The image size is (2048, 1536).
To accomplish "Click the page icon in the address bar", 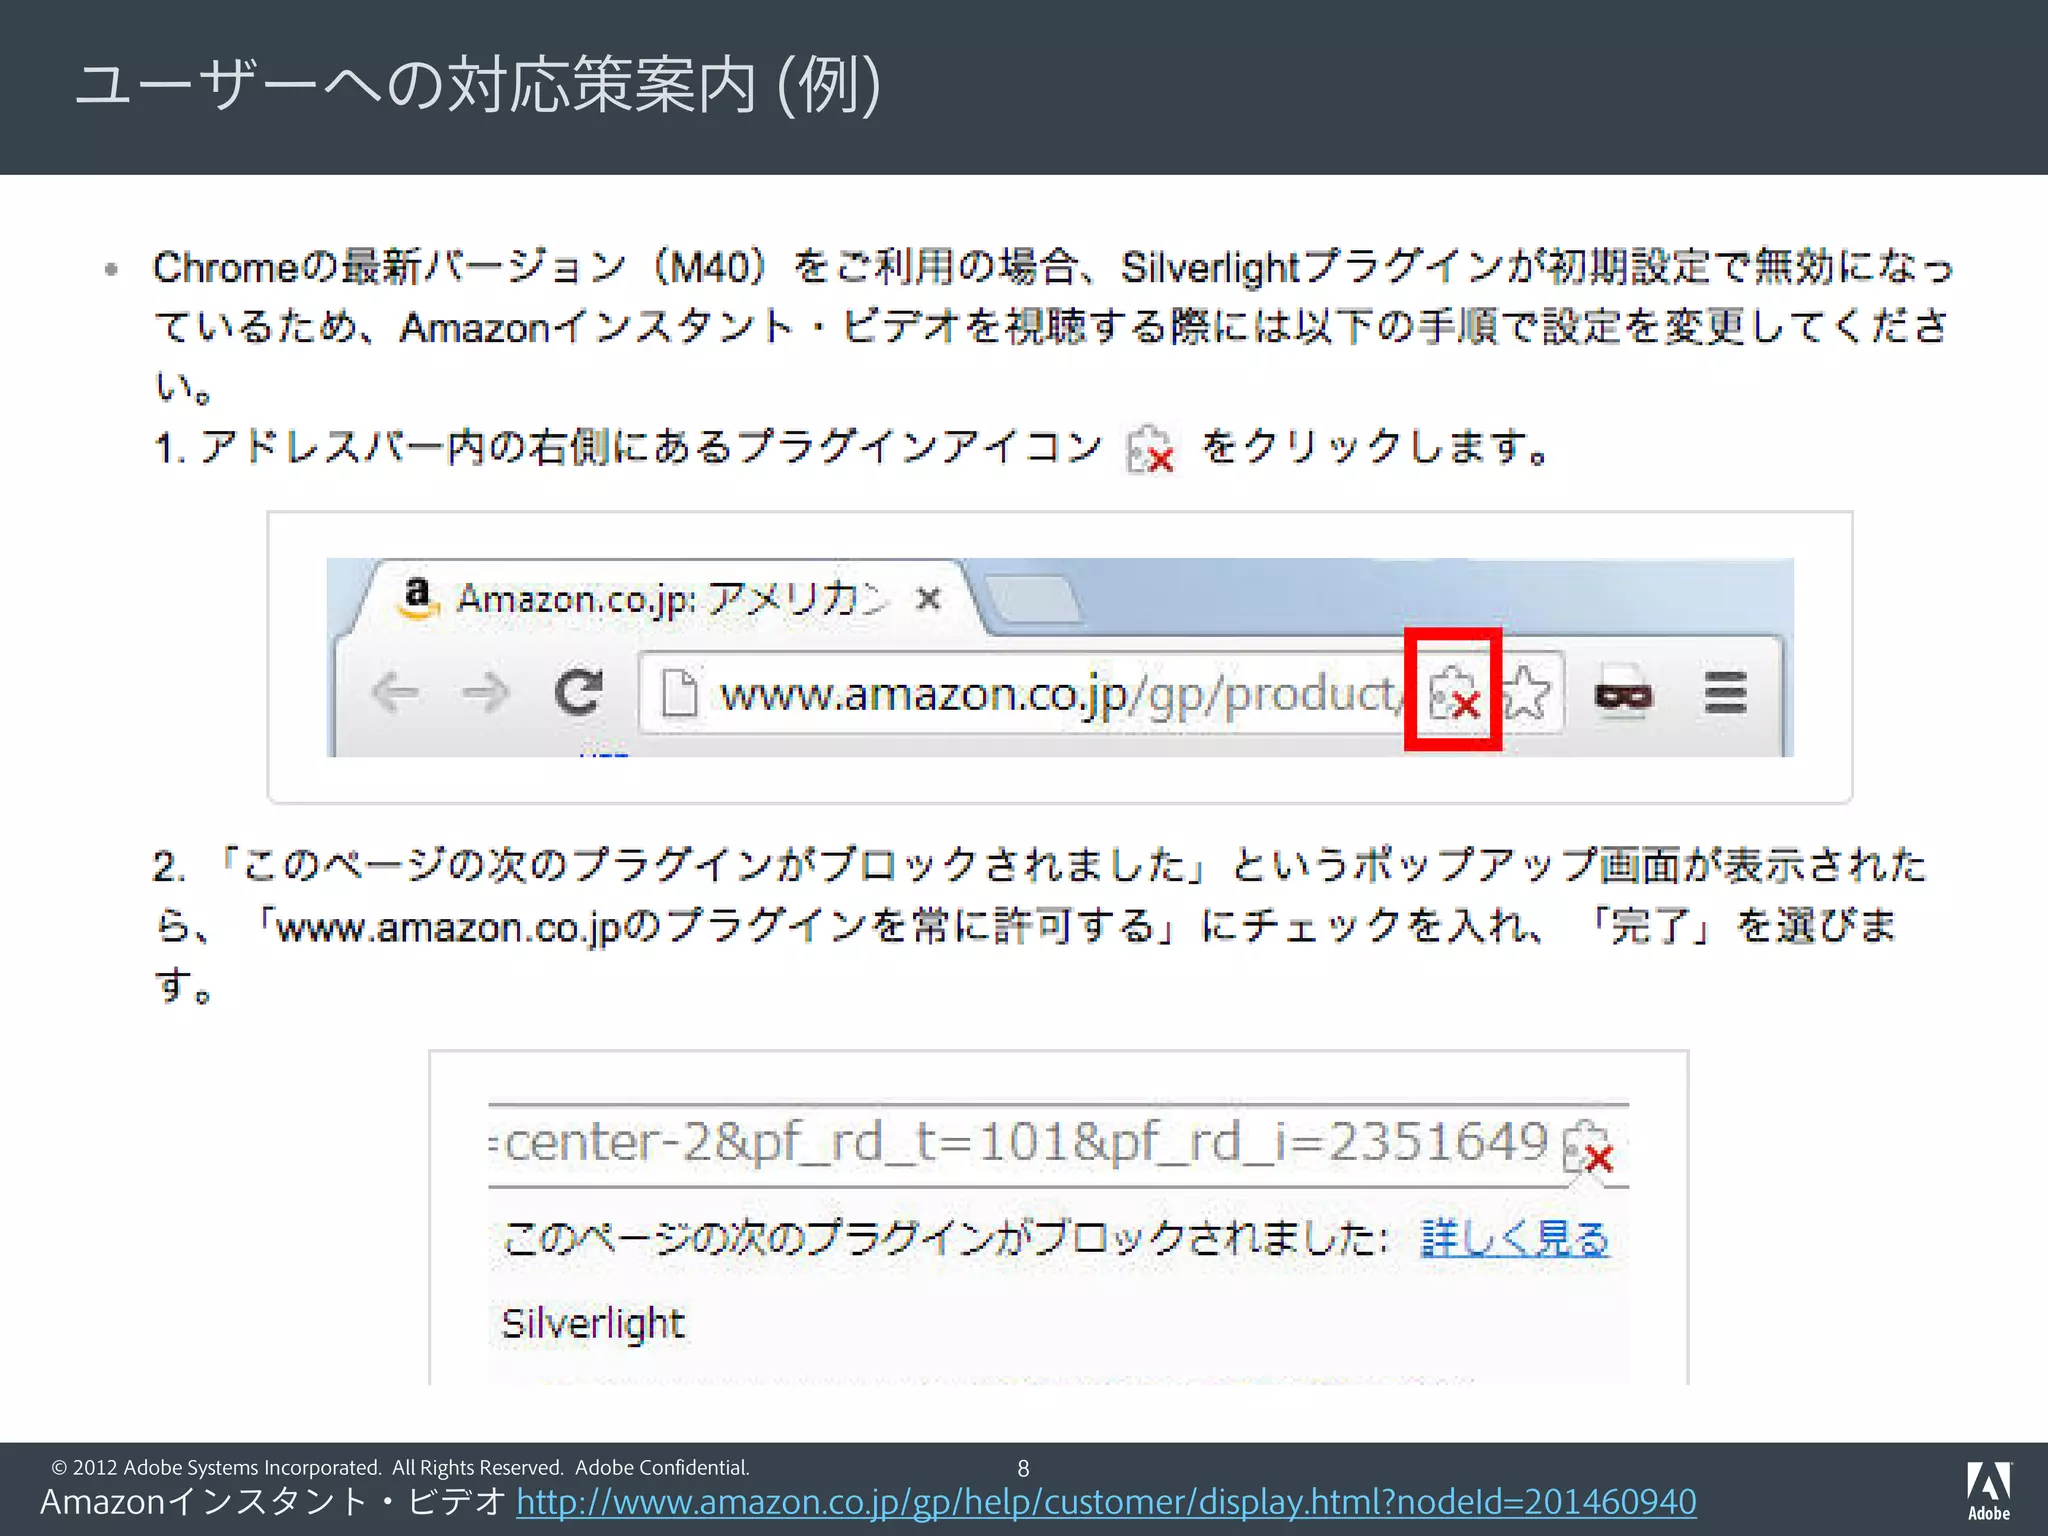I will pyautogui.click(x=680, y=692).
